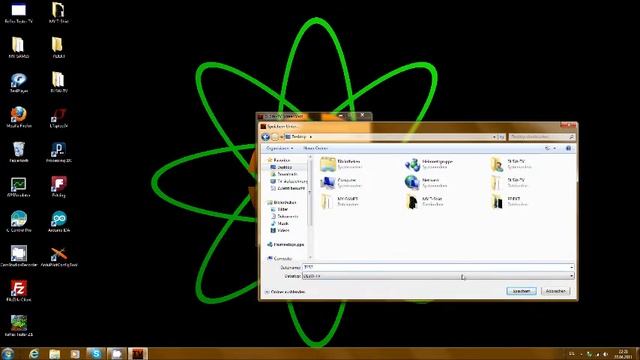Viewport: 640px width, 360px height.
Task: Click into the Dateiname input field
Action: coord(436,267)
